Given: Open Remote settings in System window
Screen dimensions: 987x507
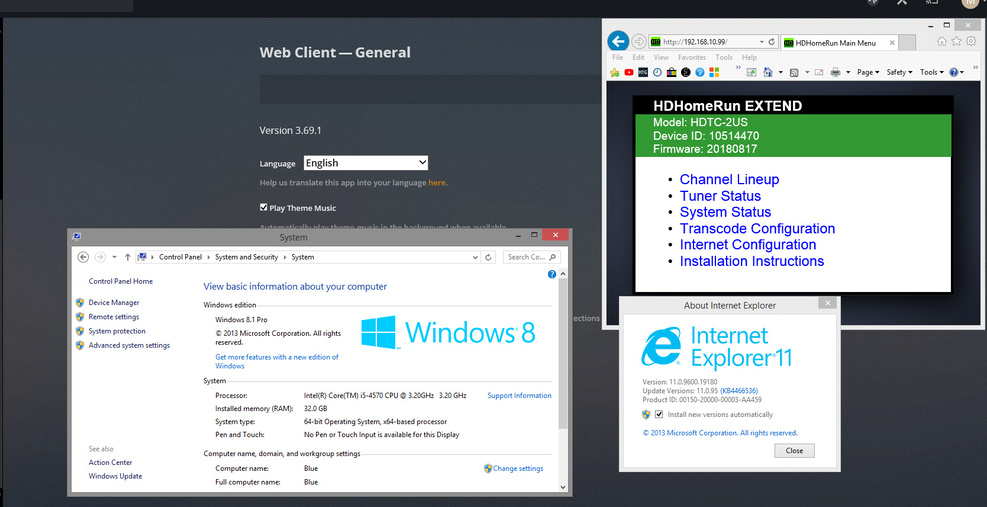Looking at the screenshot, I should 113,317.
